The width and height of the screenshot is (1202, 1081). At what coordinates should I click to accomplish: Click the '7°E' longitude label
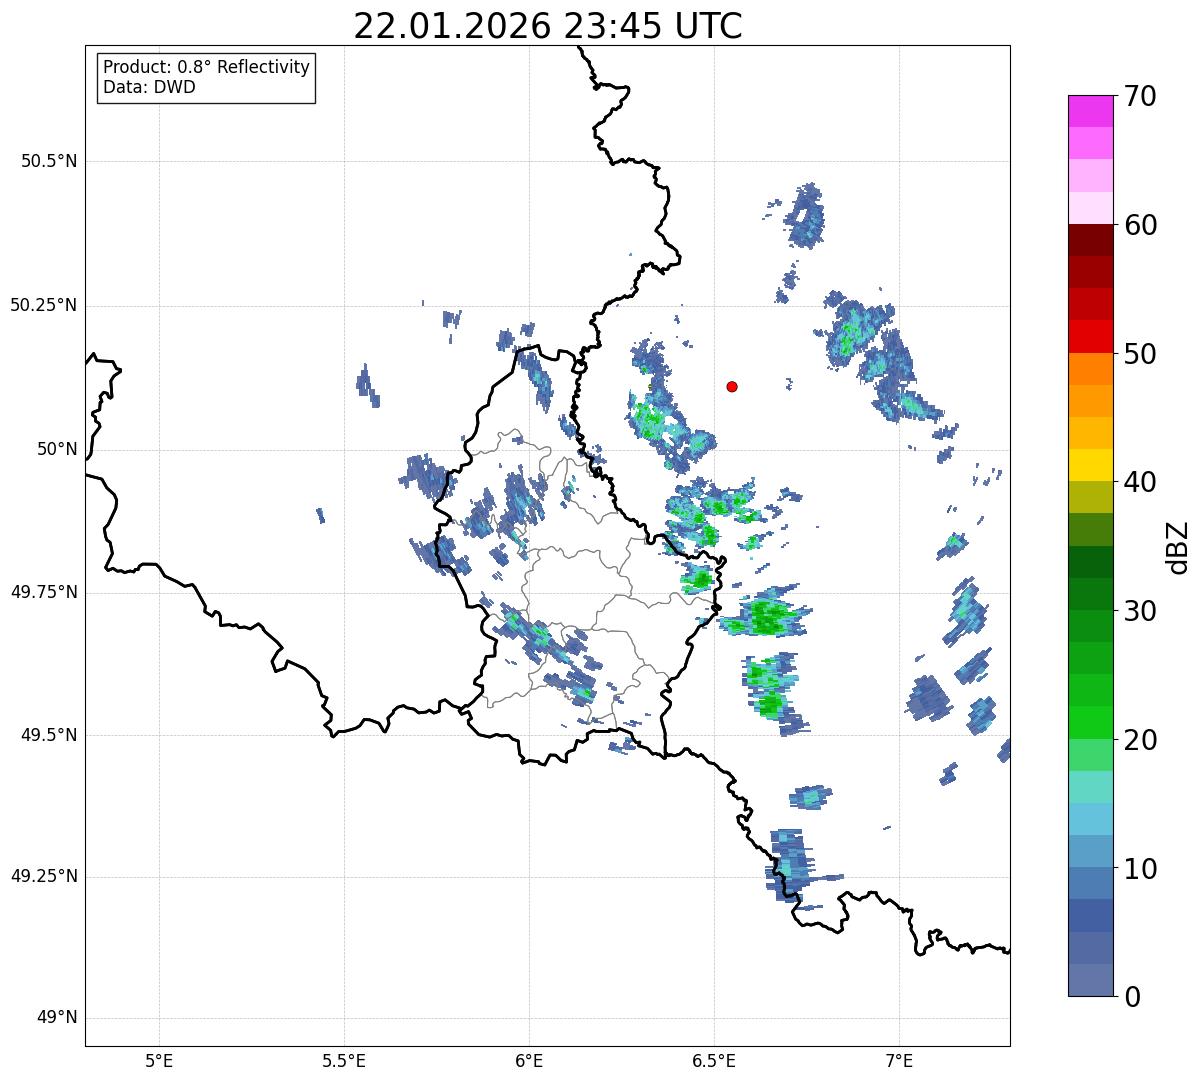pos(899,1061)
